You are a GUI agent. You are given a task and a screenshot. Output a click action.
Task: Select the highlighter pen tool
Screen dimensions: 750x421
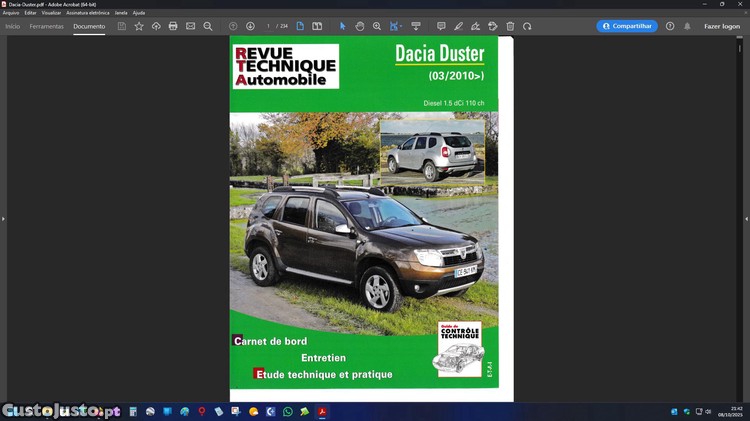(x=458, y=26)
